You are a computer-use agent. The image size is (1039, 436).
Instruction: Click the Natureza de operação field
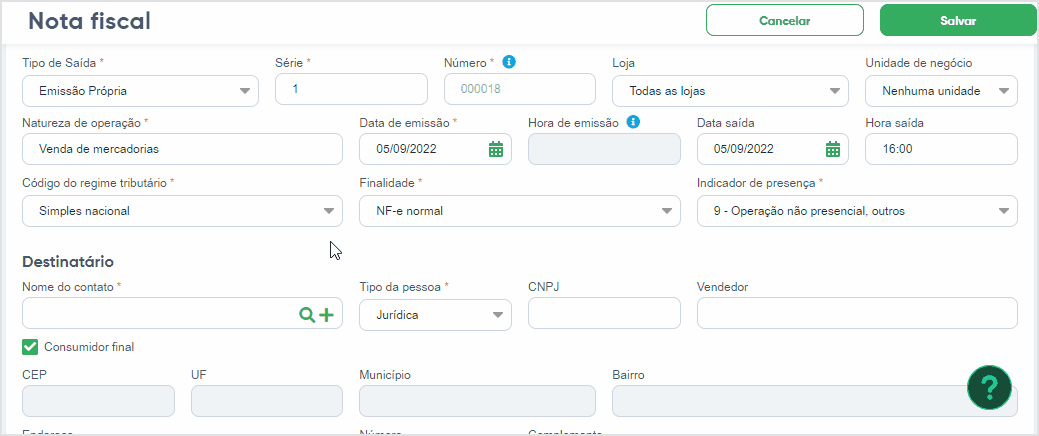[x=182, y=149]
